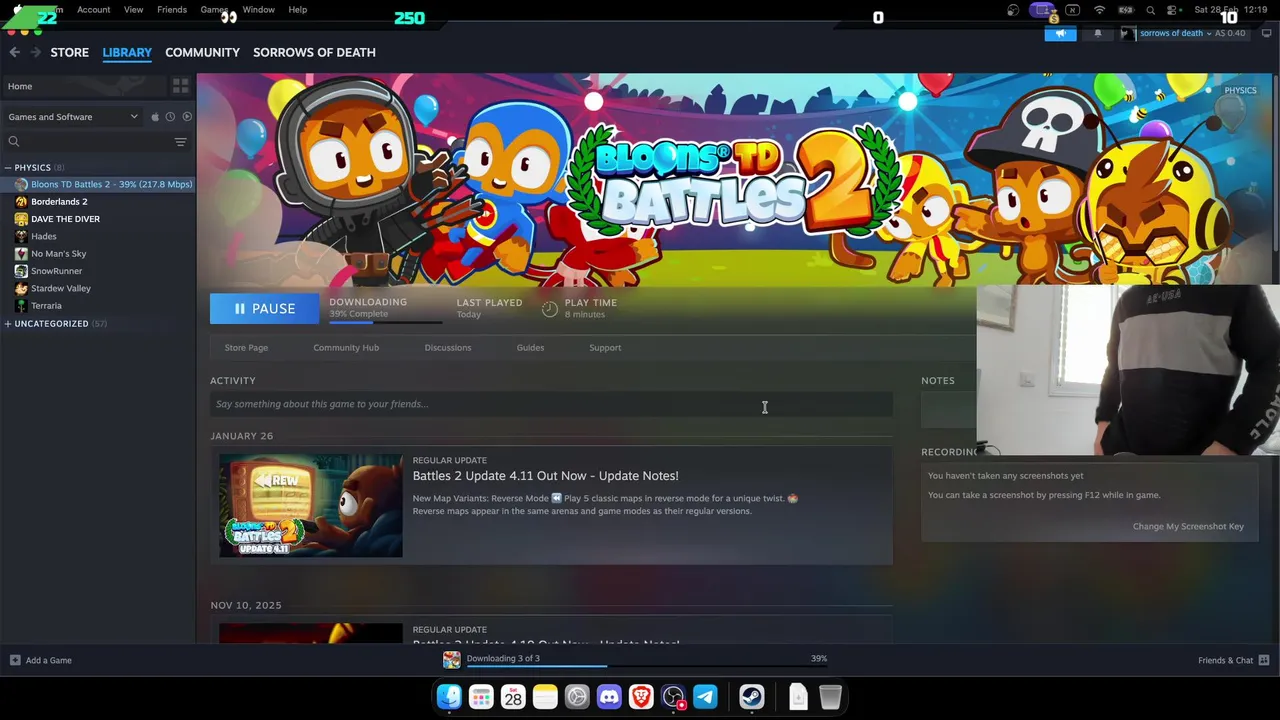Open Steam in the dock
The image size is (1280, 720).
tap(752, 697)
